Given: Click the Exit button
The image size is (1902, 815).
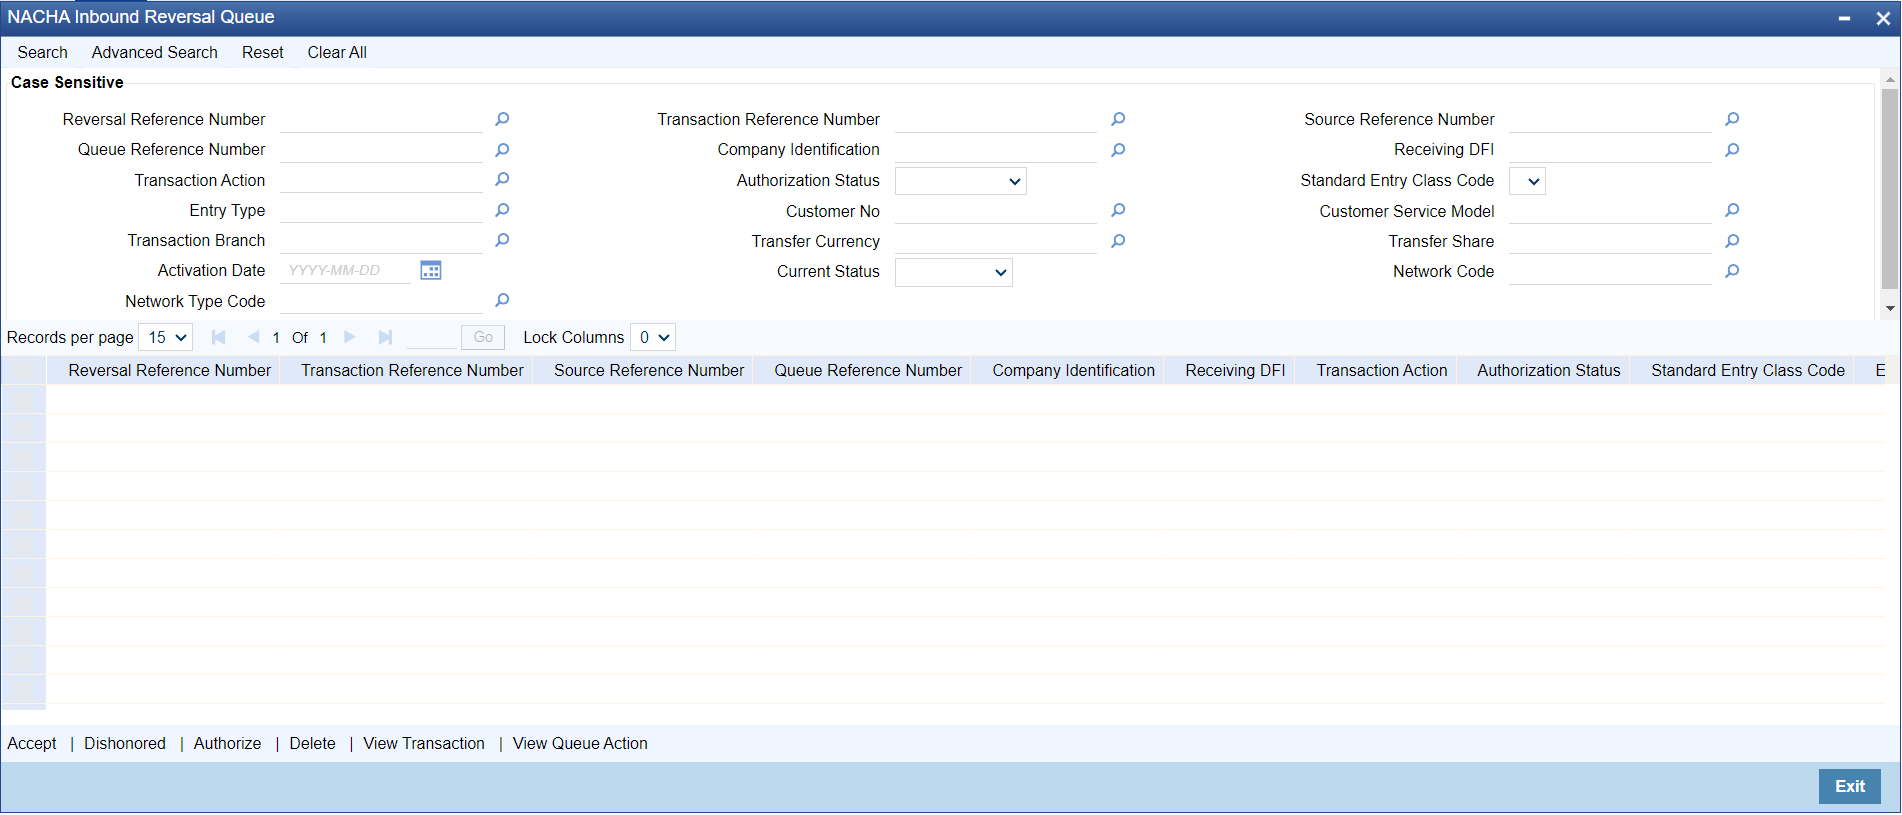Looking at the screenshot, I should coord(1849,786).
